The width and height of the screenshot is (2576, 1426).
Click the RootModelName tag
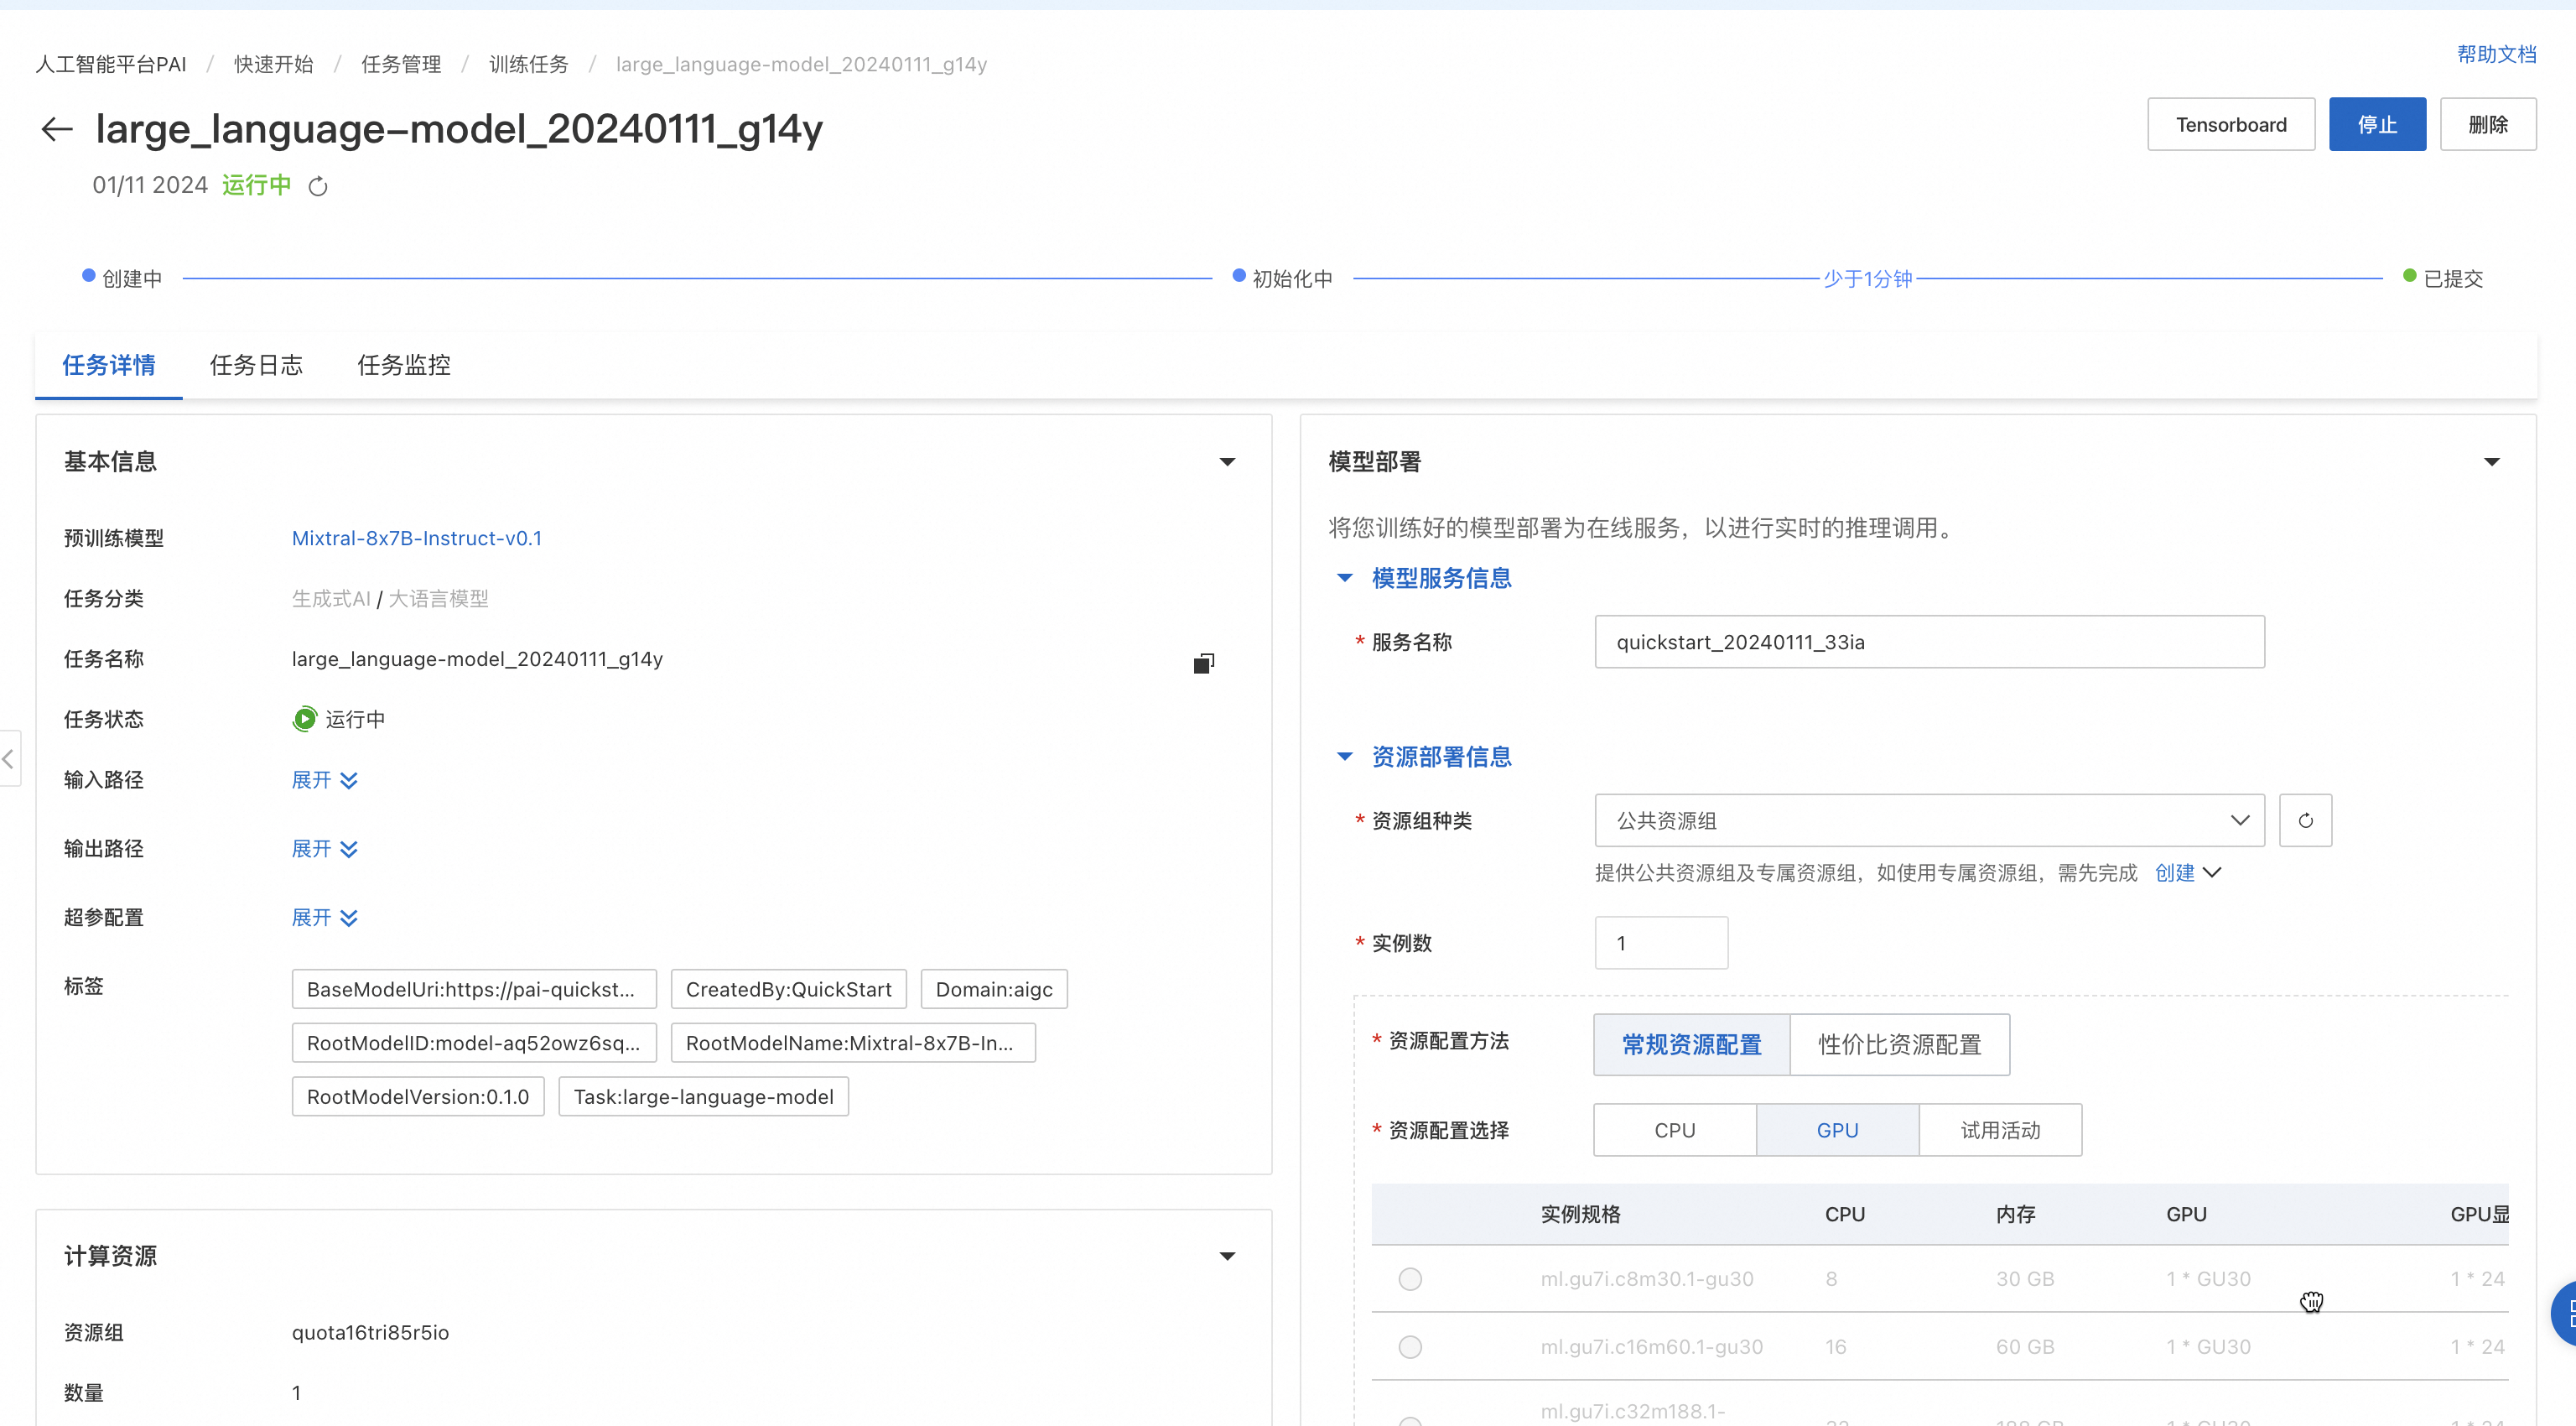pos(853,1043)
